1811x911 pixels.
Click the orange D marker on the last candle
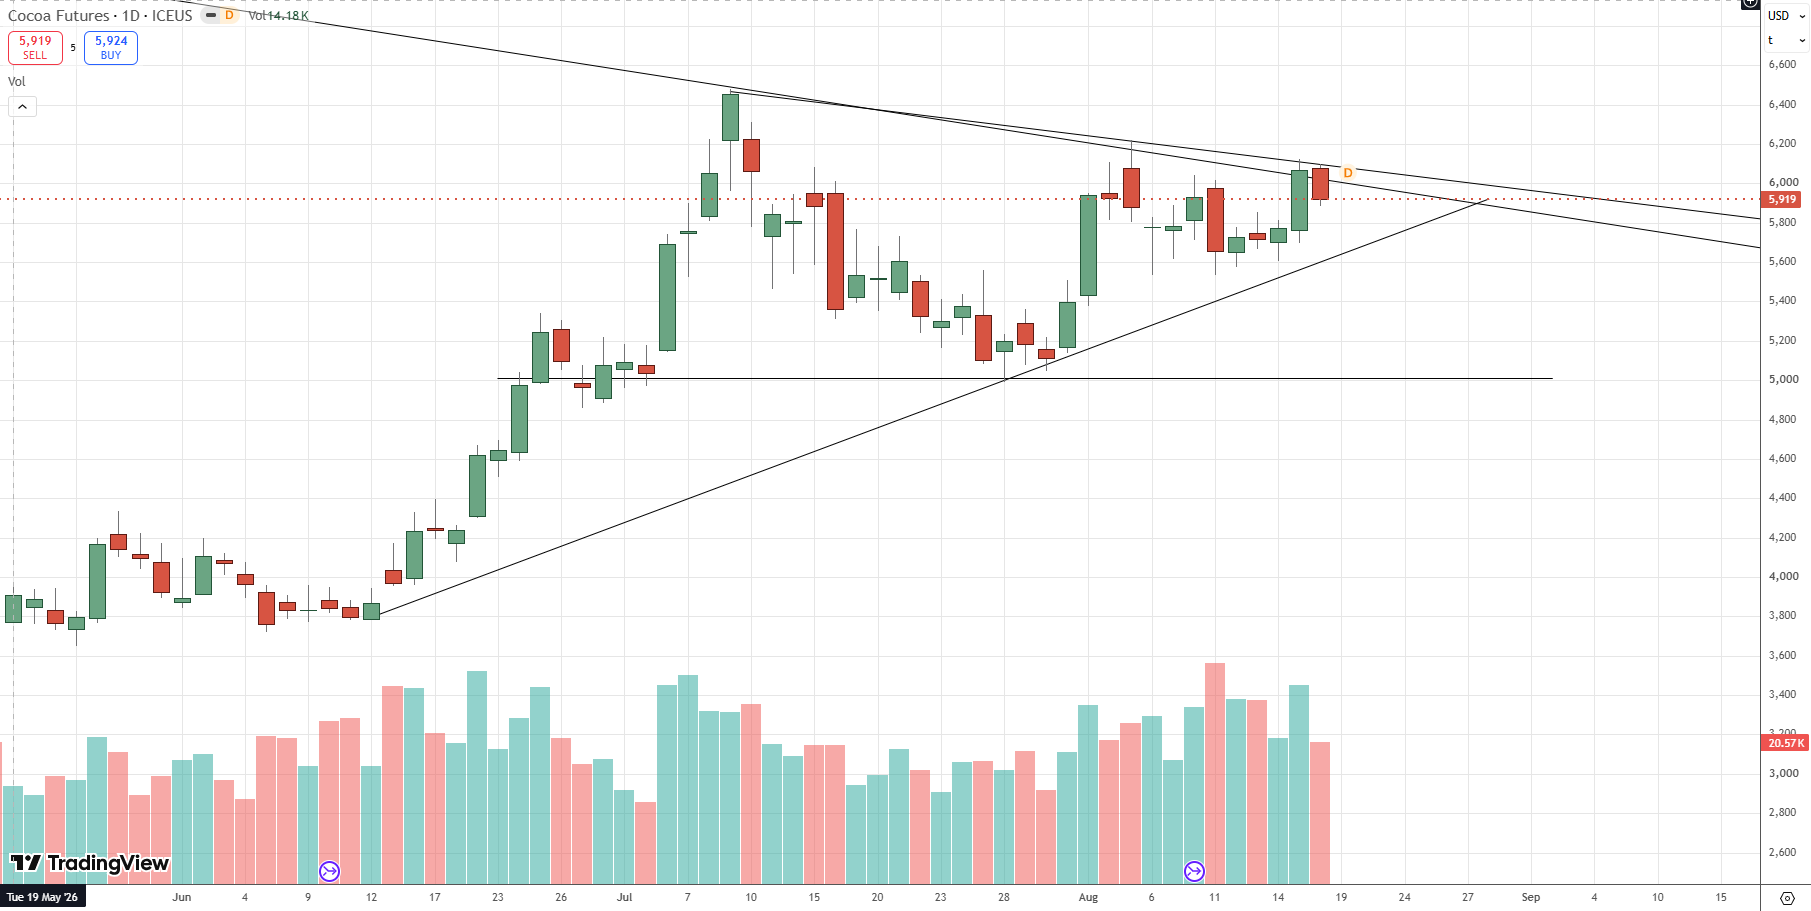[1348, 173]
